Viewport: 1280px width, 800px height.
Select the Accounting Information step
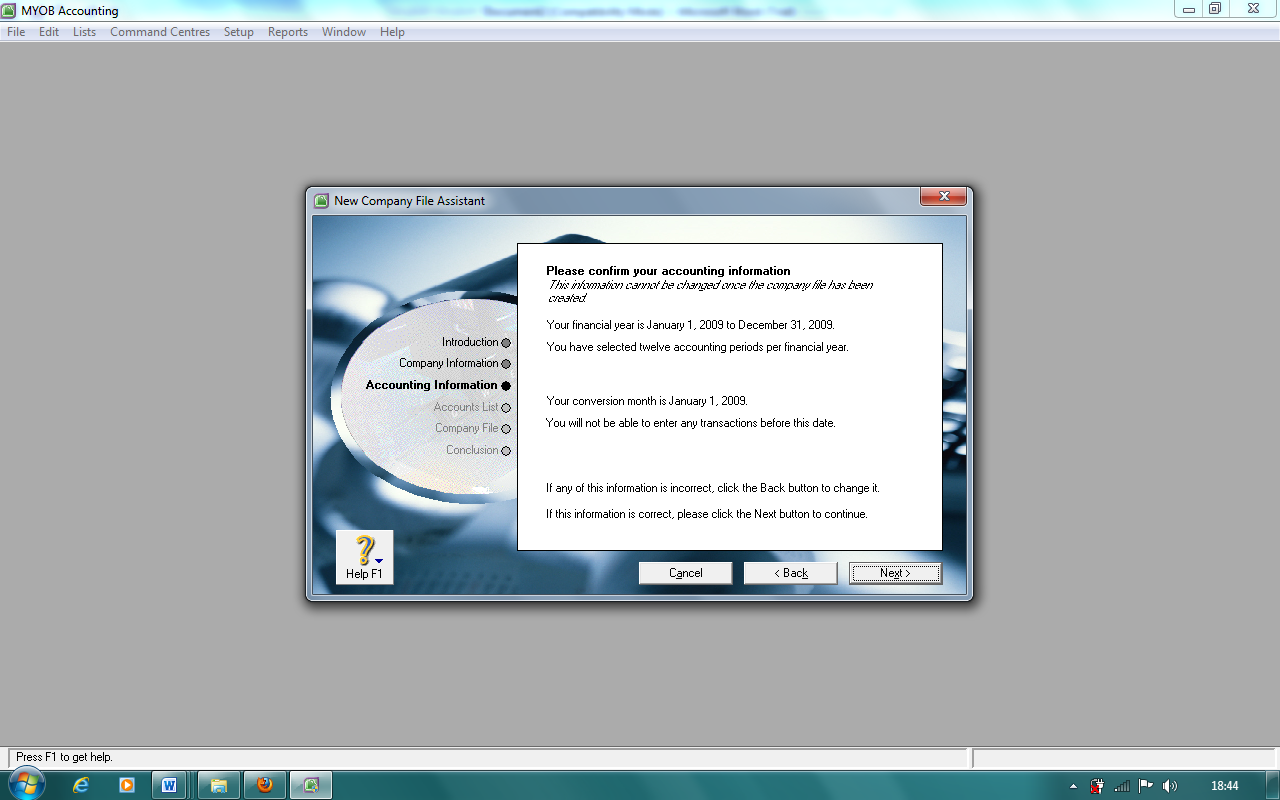[431, 385]
